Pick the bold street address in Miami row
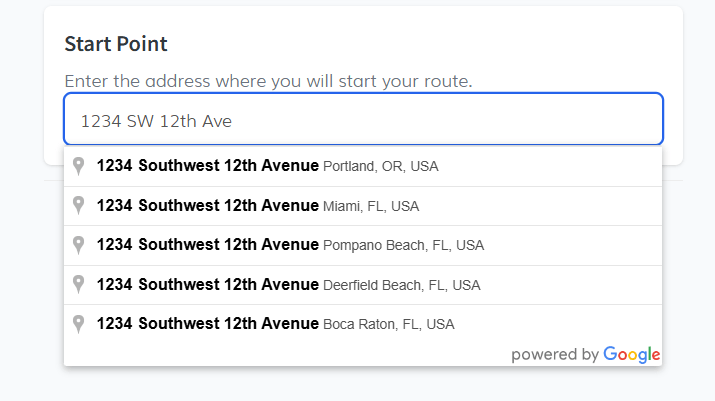This screenshot has height=401, width=715. [207, 206]
